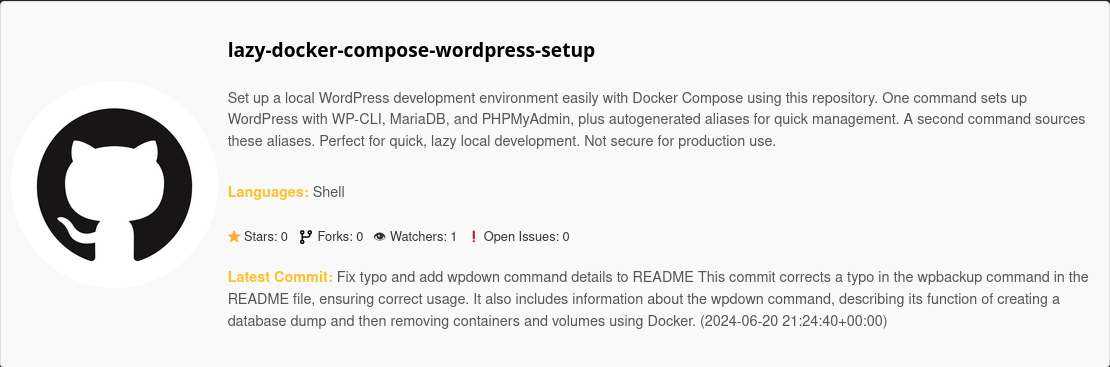Open the lazy-docker-compose-wordpress-setup repository title
The image size is (1110, 367).
click(x=411, y=50)
